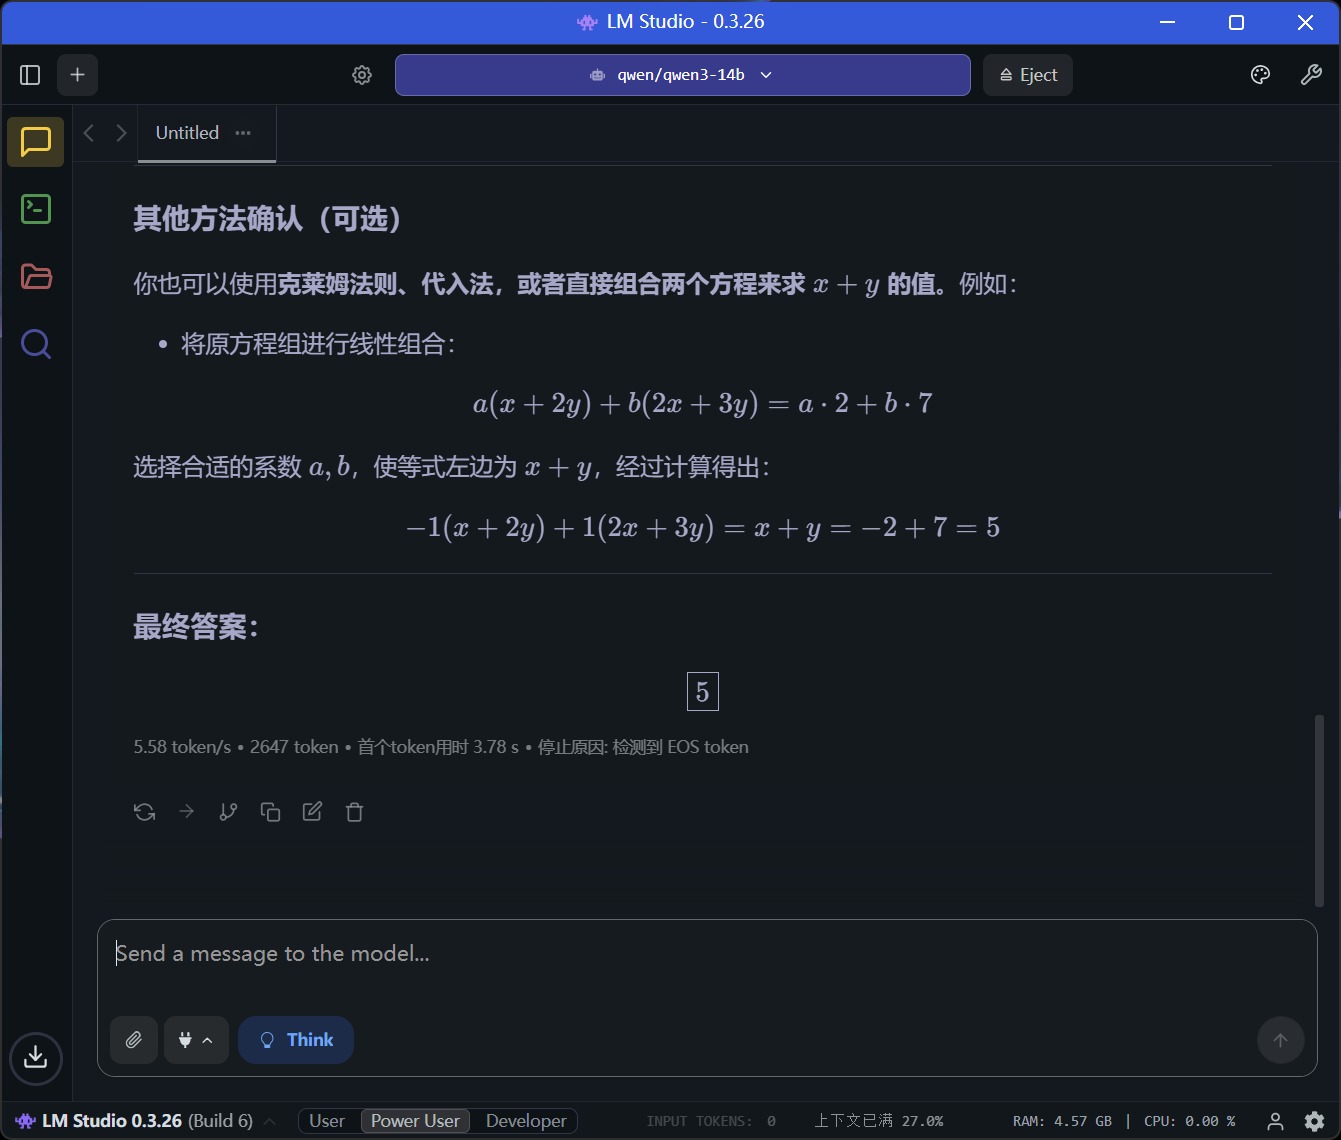
Task: Click the 2647 token count stat
Action: pos(294,747)
